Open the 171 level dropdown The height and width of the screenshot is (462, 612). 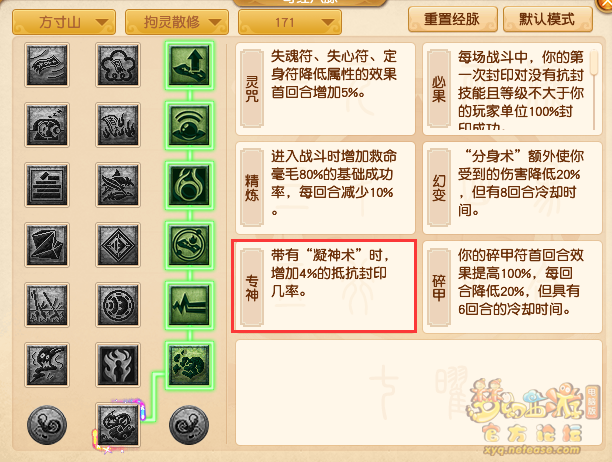coord(290,22)
